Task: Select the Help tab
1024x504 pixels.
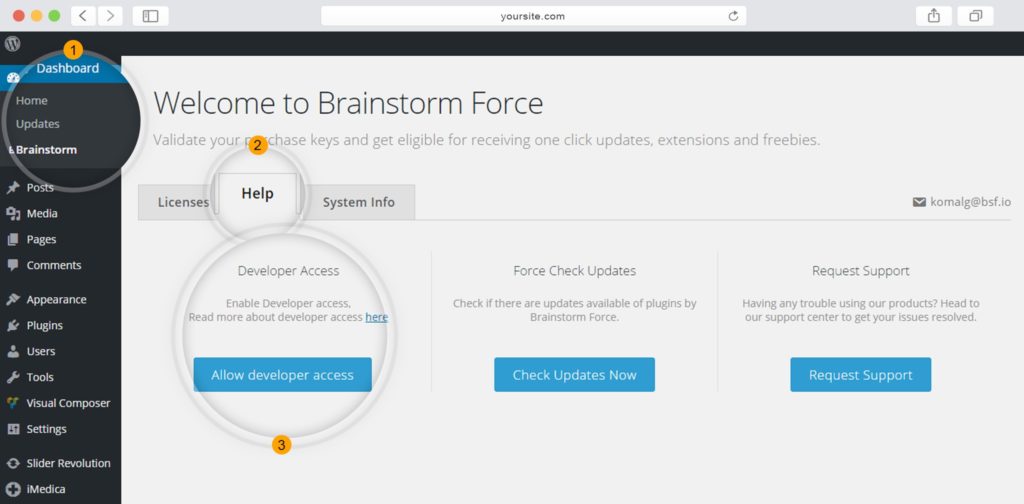Action: (x=257, y=194)
